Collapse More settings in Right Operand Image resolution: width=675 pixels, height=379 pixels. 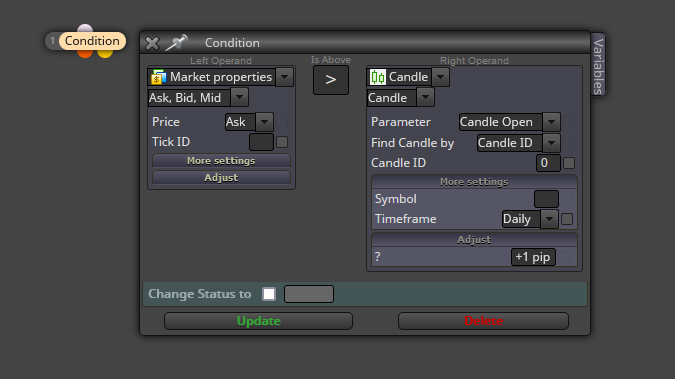[474, 182]
